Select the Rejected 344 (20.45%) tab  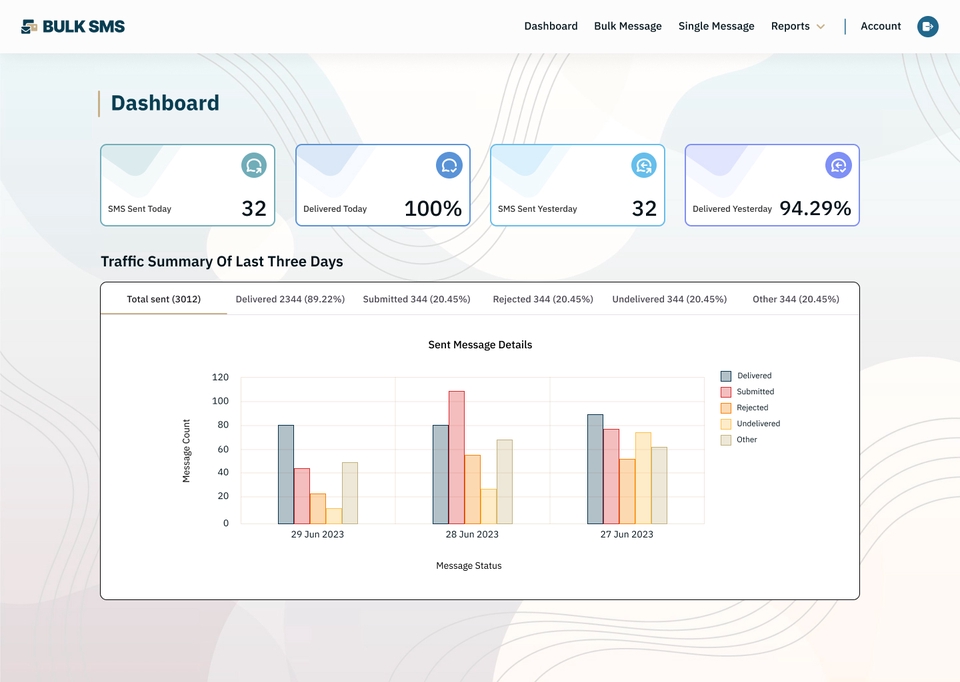coord(543,299)
